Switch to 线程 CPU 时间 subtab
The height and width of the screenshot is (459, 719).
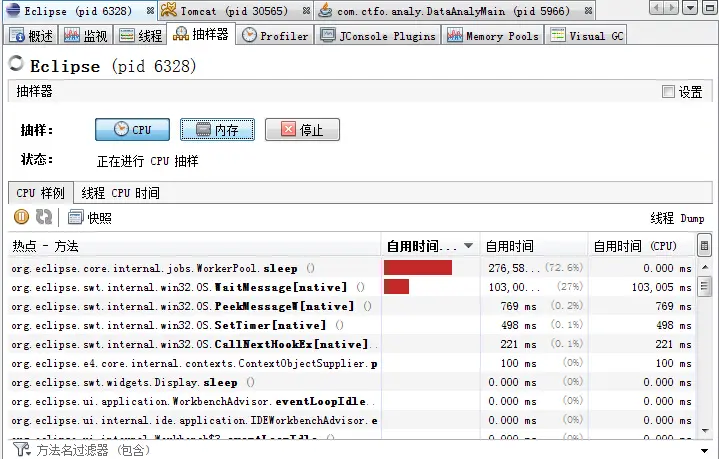point(121,193)
